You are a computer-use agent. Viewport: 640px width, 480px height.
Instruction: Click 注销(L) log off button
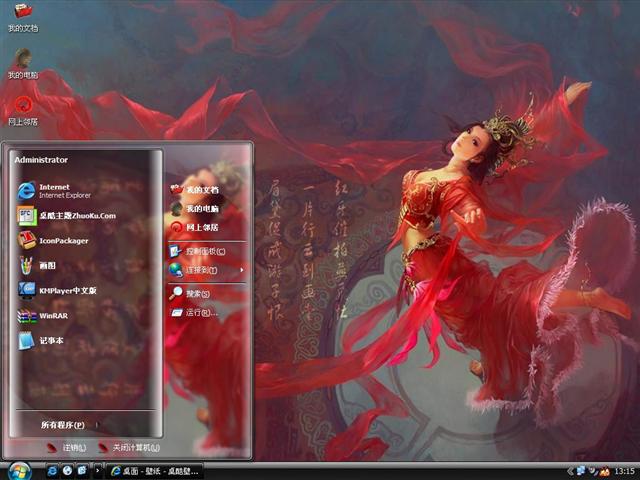point(66,448)
